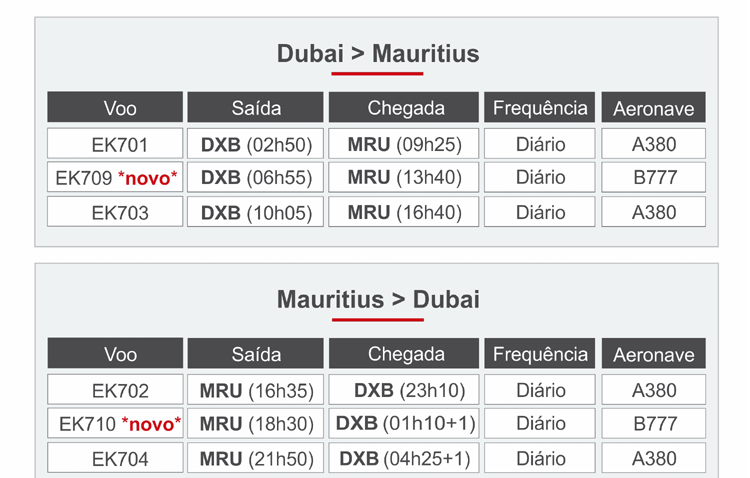Screen dimensions: 750x478
Task: Click DXB (02h50) departure cell
Action: (x=256, y=144)
